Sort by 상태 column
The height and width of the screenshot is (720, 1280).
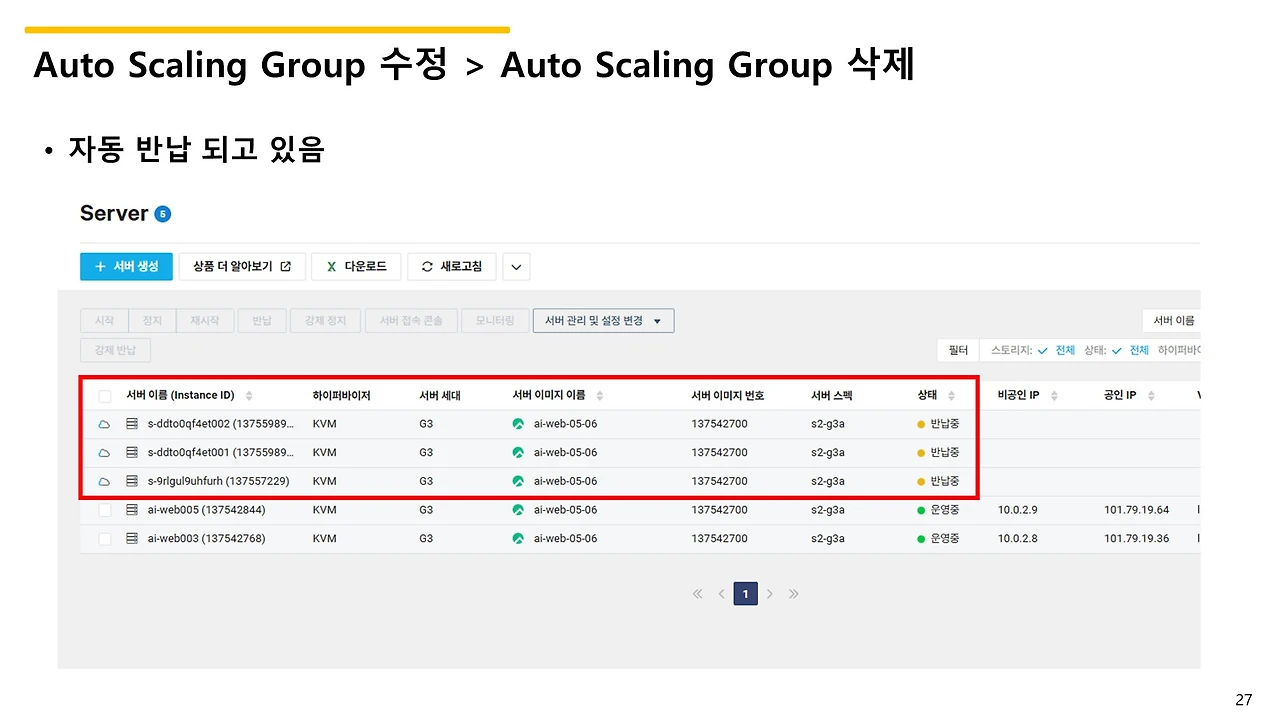(951, 396)
